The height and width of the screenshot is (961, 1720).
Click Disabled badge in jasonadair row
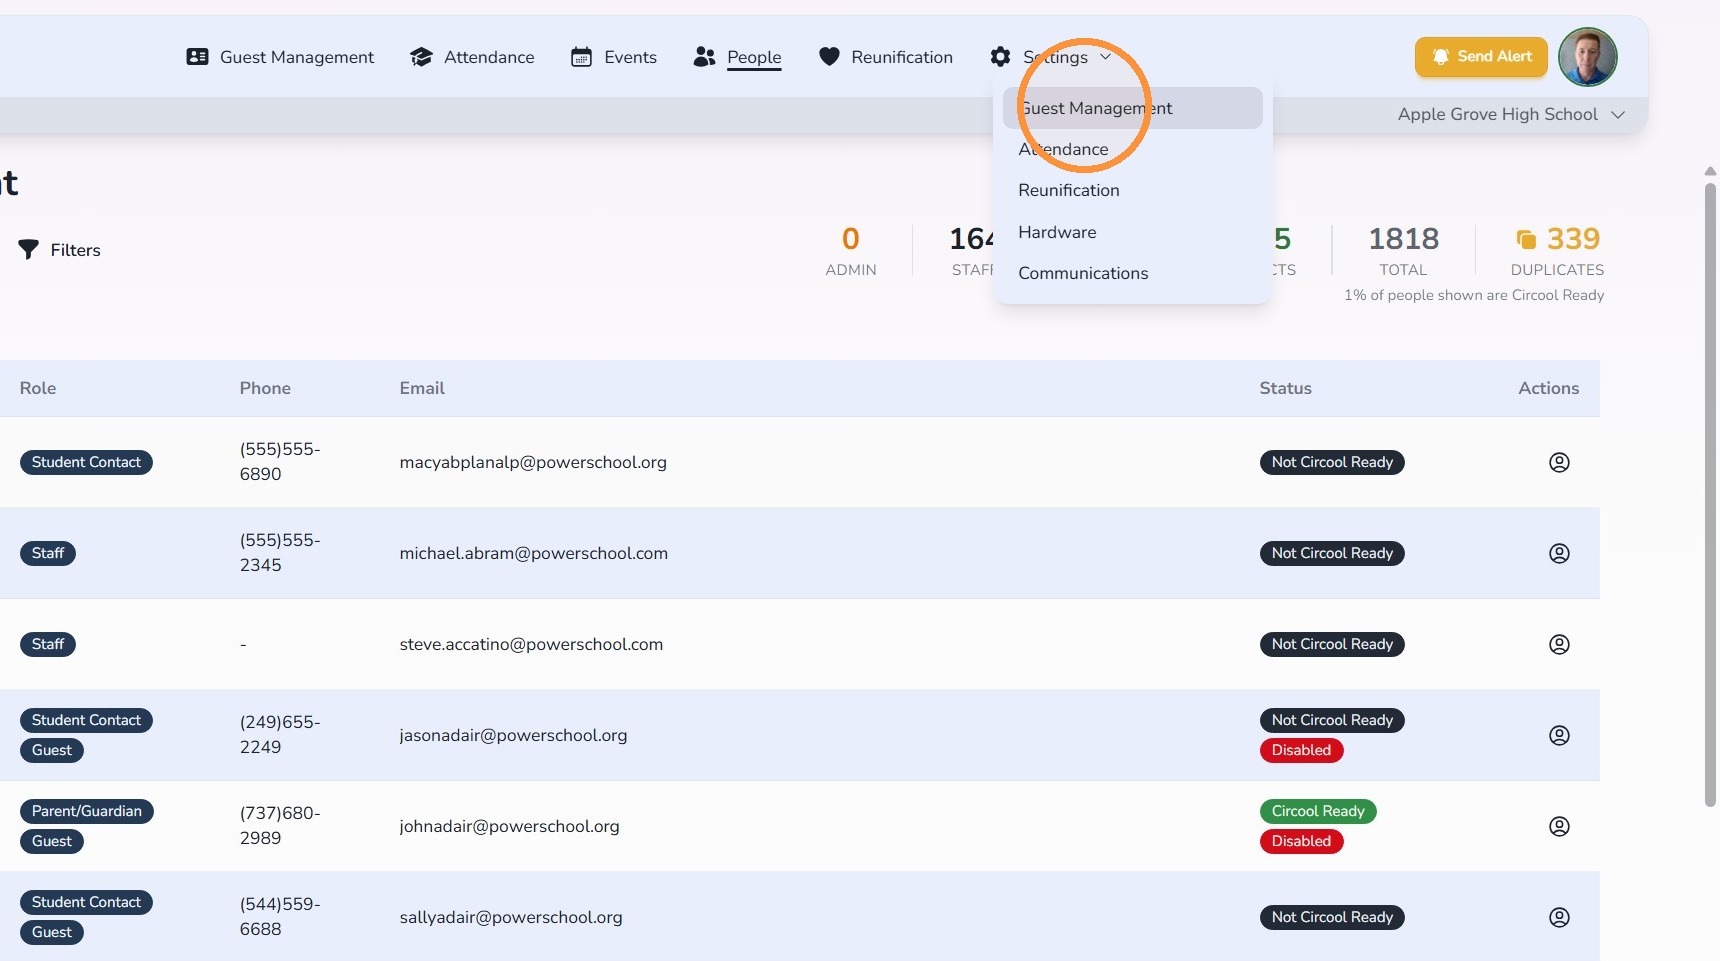pos(1301,750)
